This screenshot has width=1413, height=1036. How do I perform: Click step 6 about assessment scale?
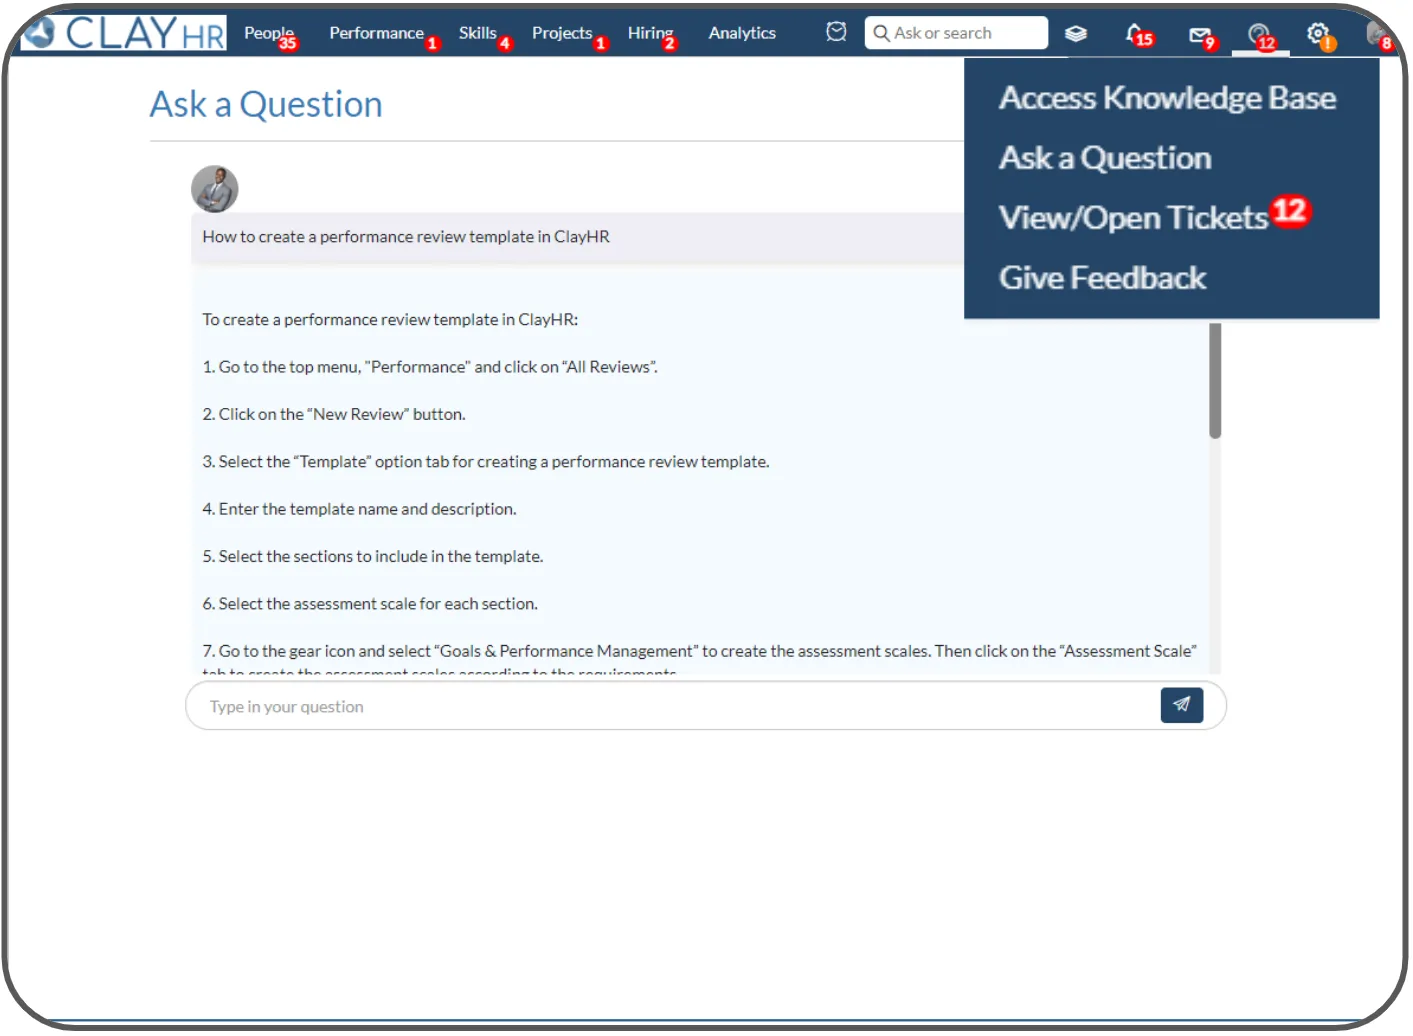[x=370, y=604]
